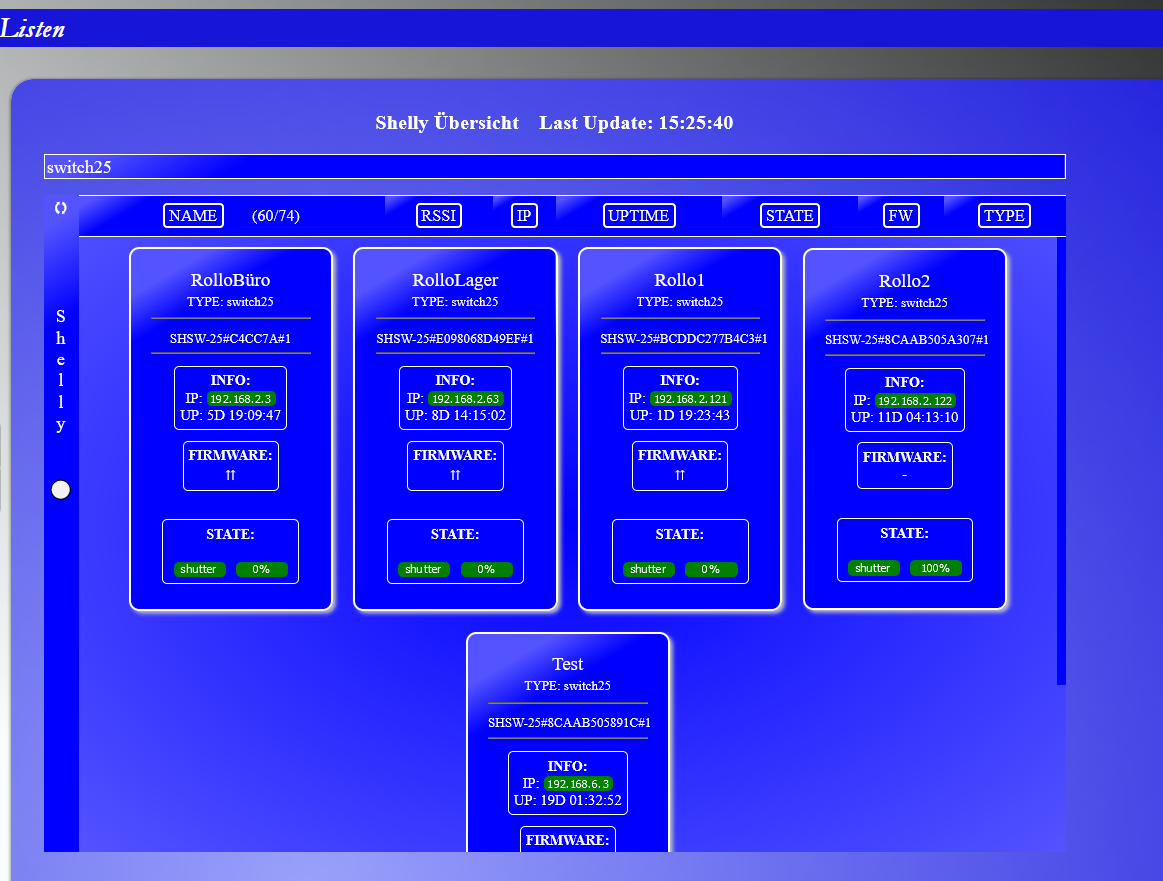This screenshot has height=881, width=1163.
Task: Click the vertical scrollbar beside the device list
Action: tap(1061, 460)
